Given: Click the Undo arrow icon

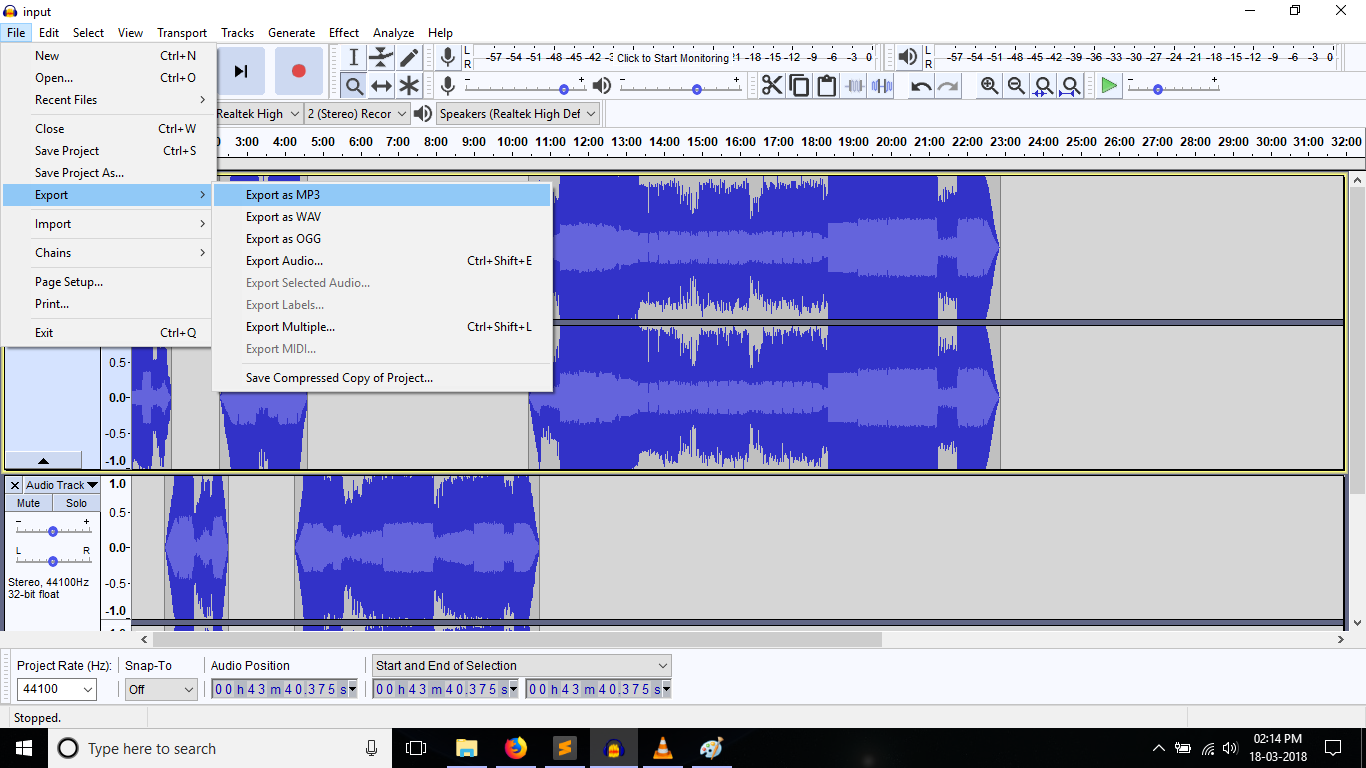Looking at the screenshot, I should pyautogui.click(x=920, y=86).
